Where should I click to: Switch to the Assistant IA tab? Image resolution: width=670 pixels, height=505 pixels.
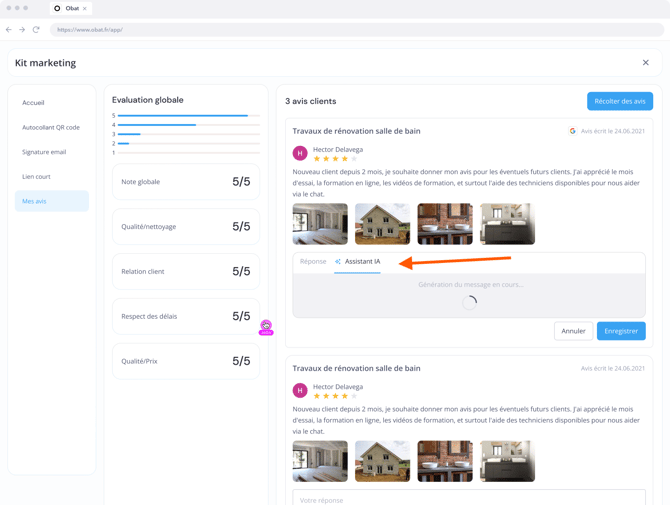coord(358,262)
